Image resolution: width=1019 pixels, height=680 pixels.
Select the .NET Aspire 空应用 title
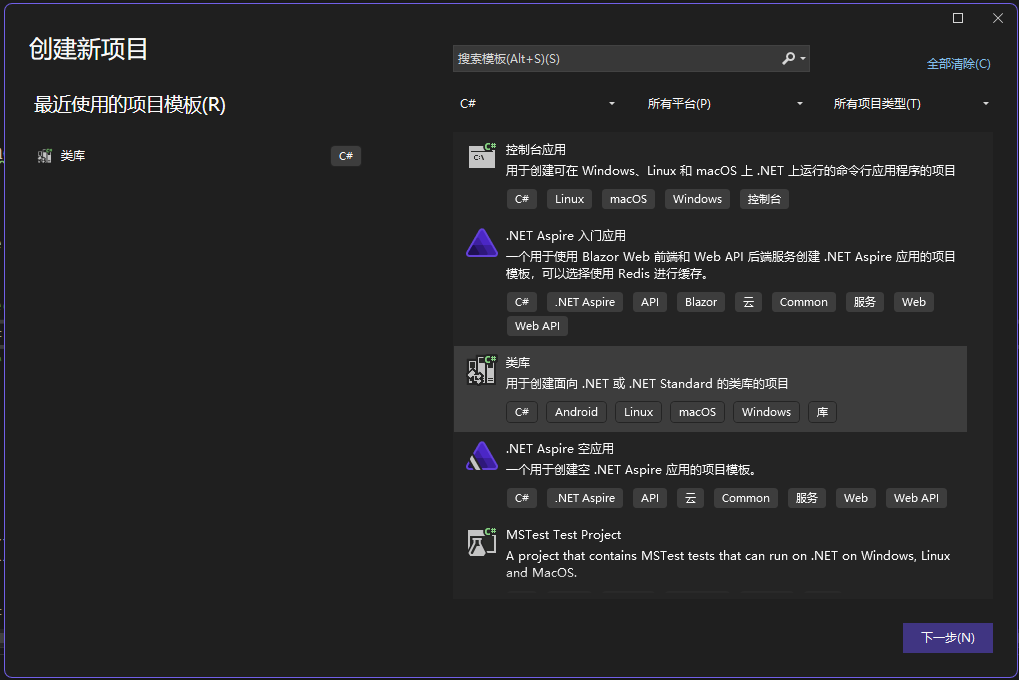coord(560,449)
